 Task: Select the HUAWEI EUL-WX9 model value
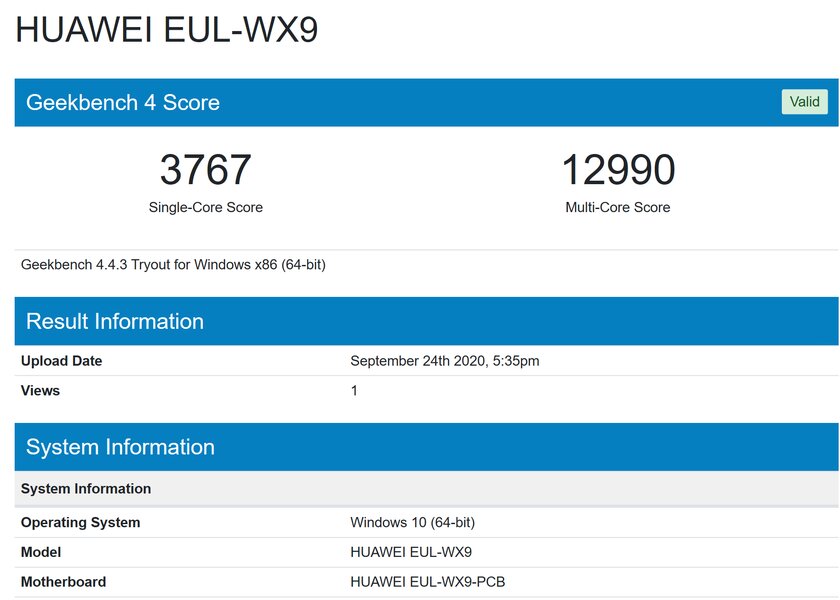point(411,552)
